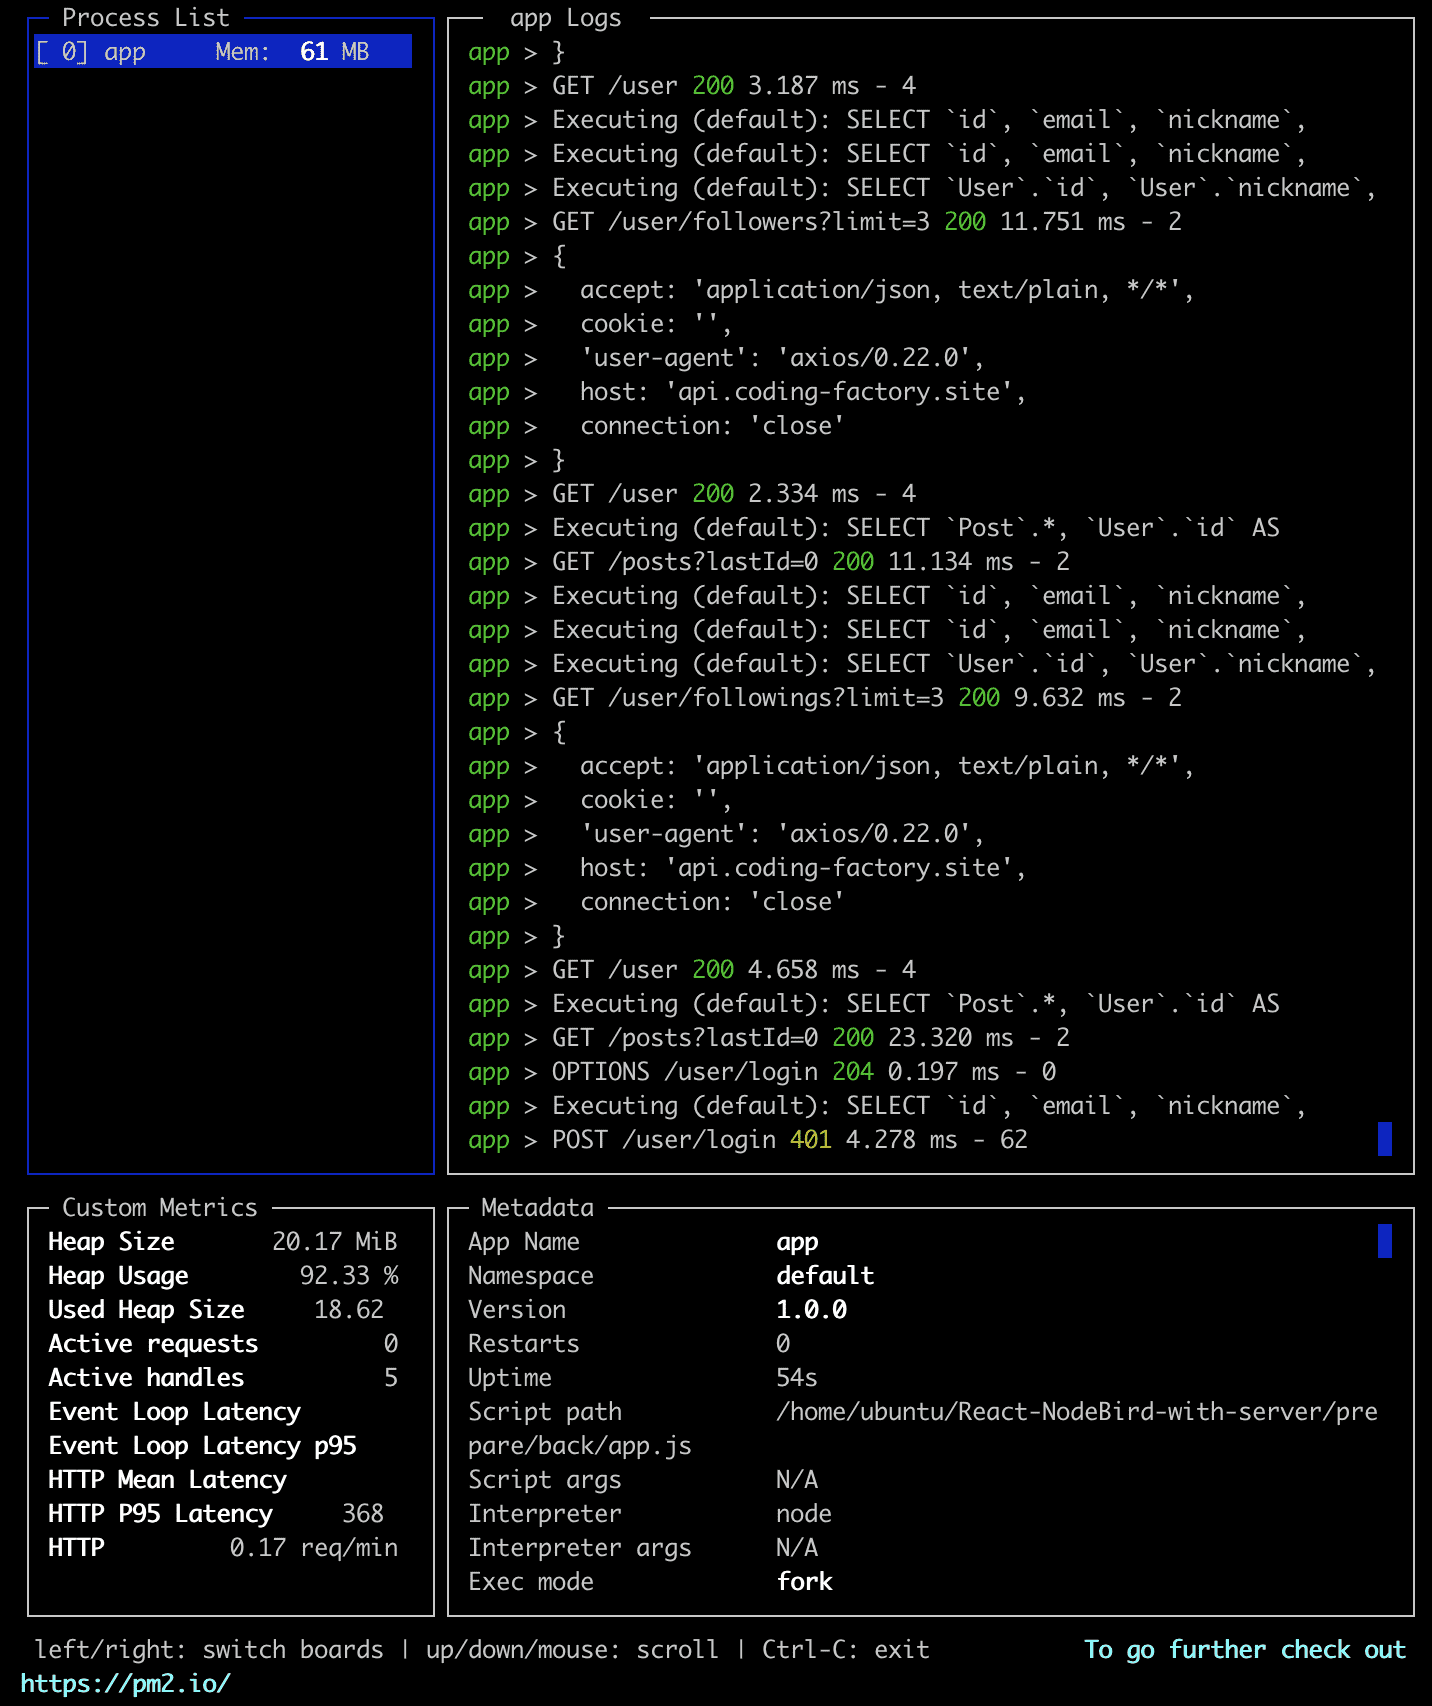Viewport: 1432px width, 1706px height.
Task: Select the app process in Process List
Action: (222, 51)
